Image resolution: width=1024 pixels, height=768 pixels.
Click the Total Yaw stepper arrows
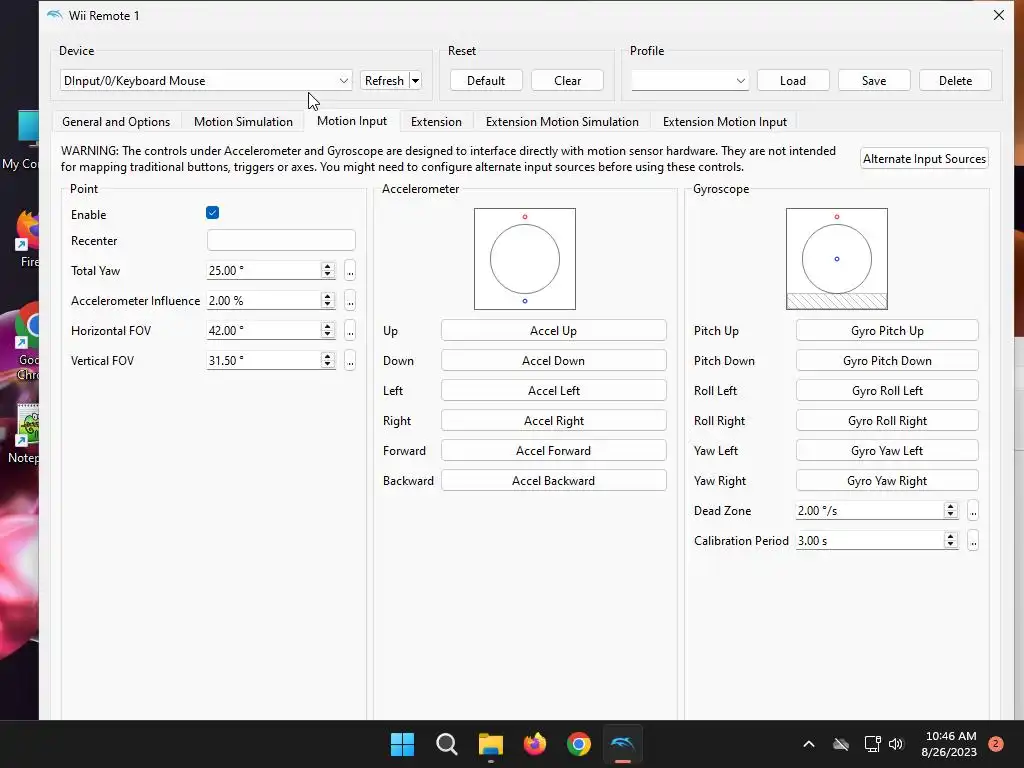tap(328, 270)
